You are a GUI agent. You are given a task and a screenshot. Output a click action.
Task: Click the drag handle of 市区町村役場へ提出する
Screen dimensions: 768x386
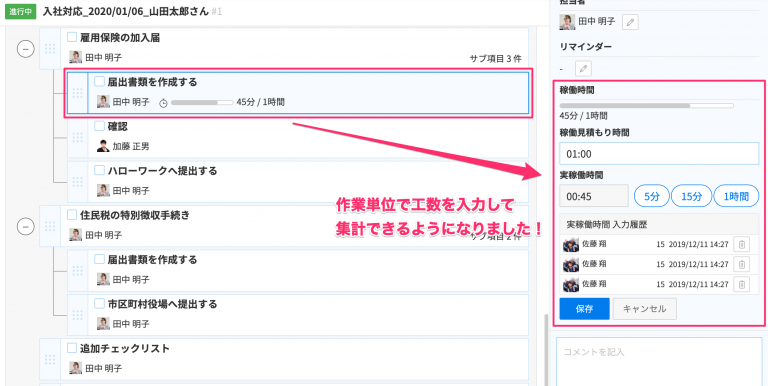[77, 314]
